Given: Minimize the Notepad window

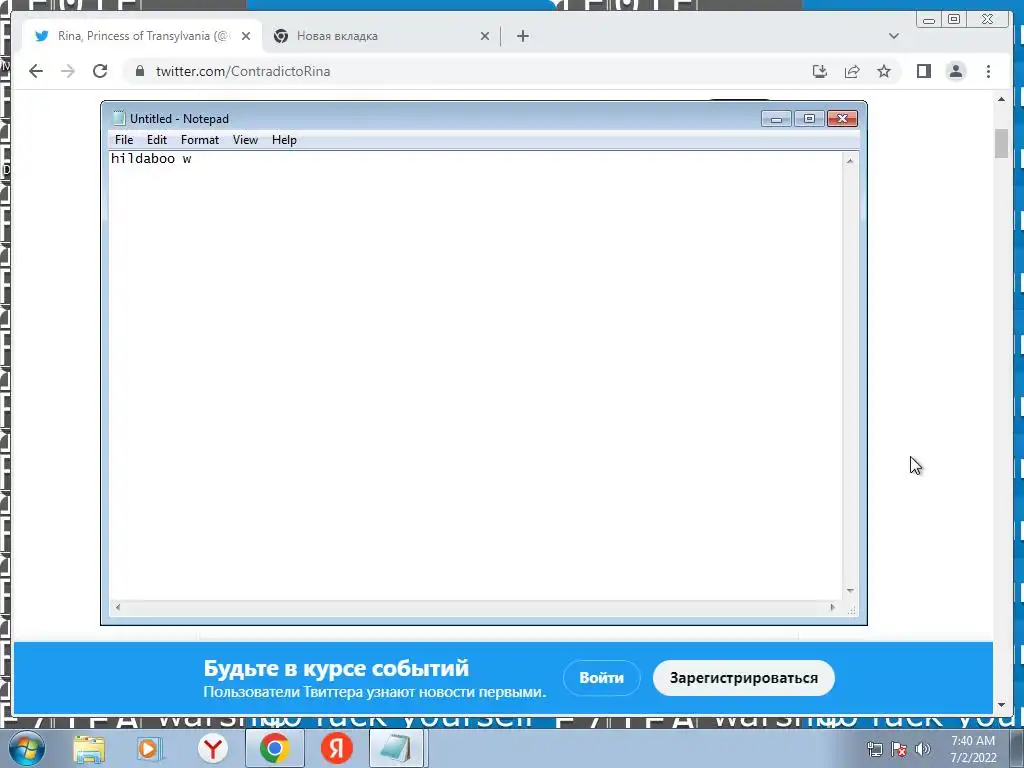Looking at the screenshot, I should point(776,119).
